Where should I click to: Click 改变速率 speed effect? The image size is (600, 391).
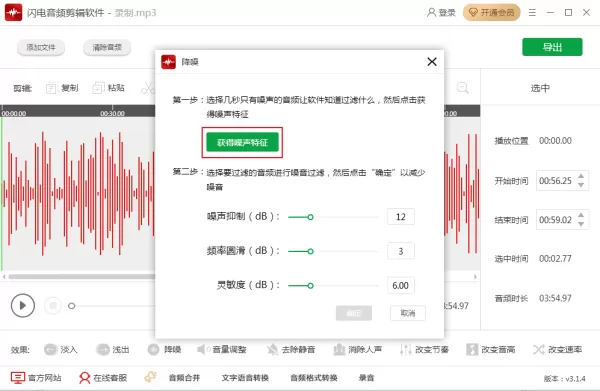(558, 349)
